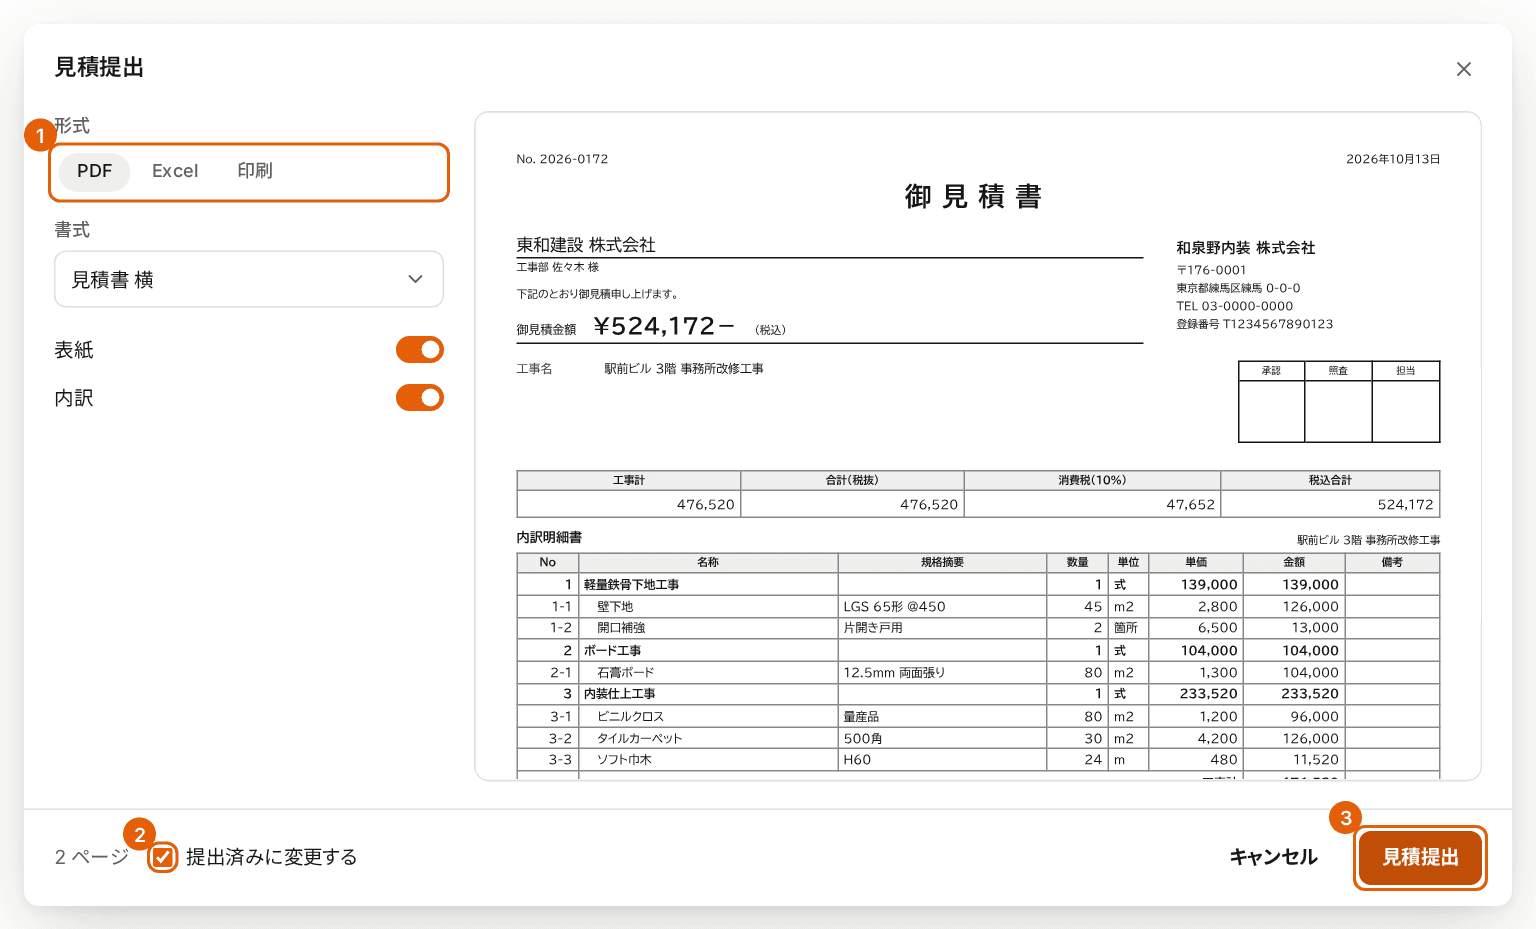Click the 登録番号 T1234567890123 line
This screenshot has width=1536, height=929.
point(1255,324)
